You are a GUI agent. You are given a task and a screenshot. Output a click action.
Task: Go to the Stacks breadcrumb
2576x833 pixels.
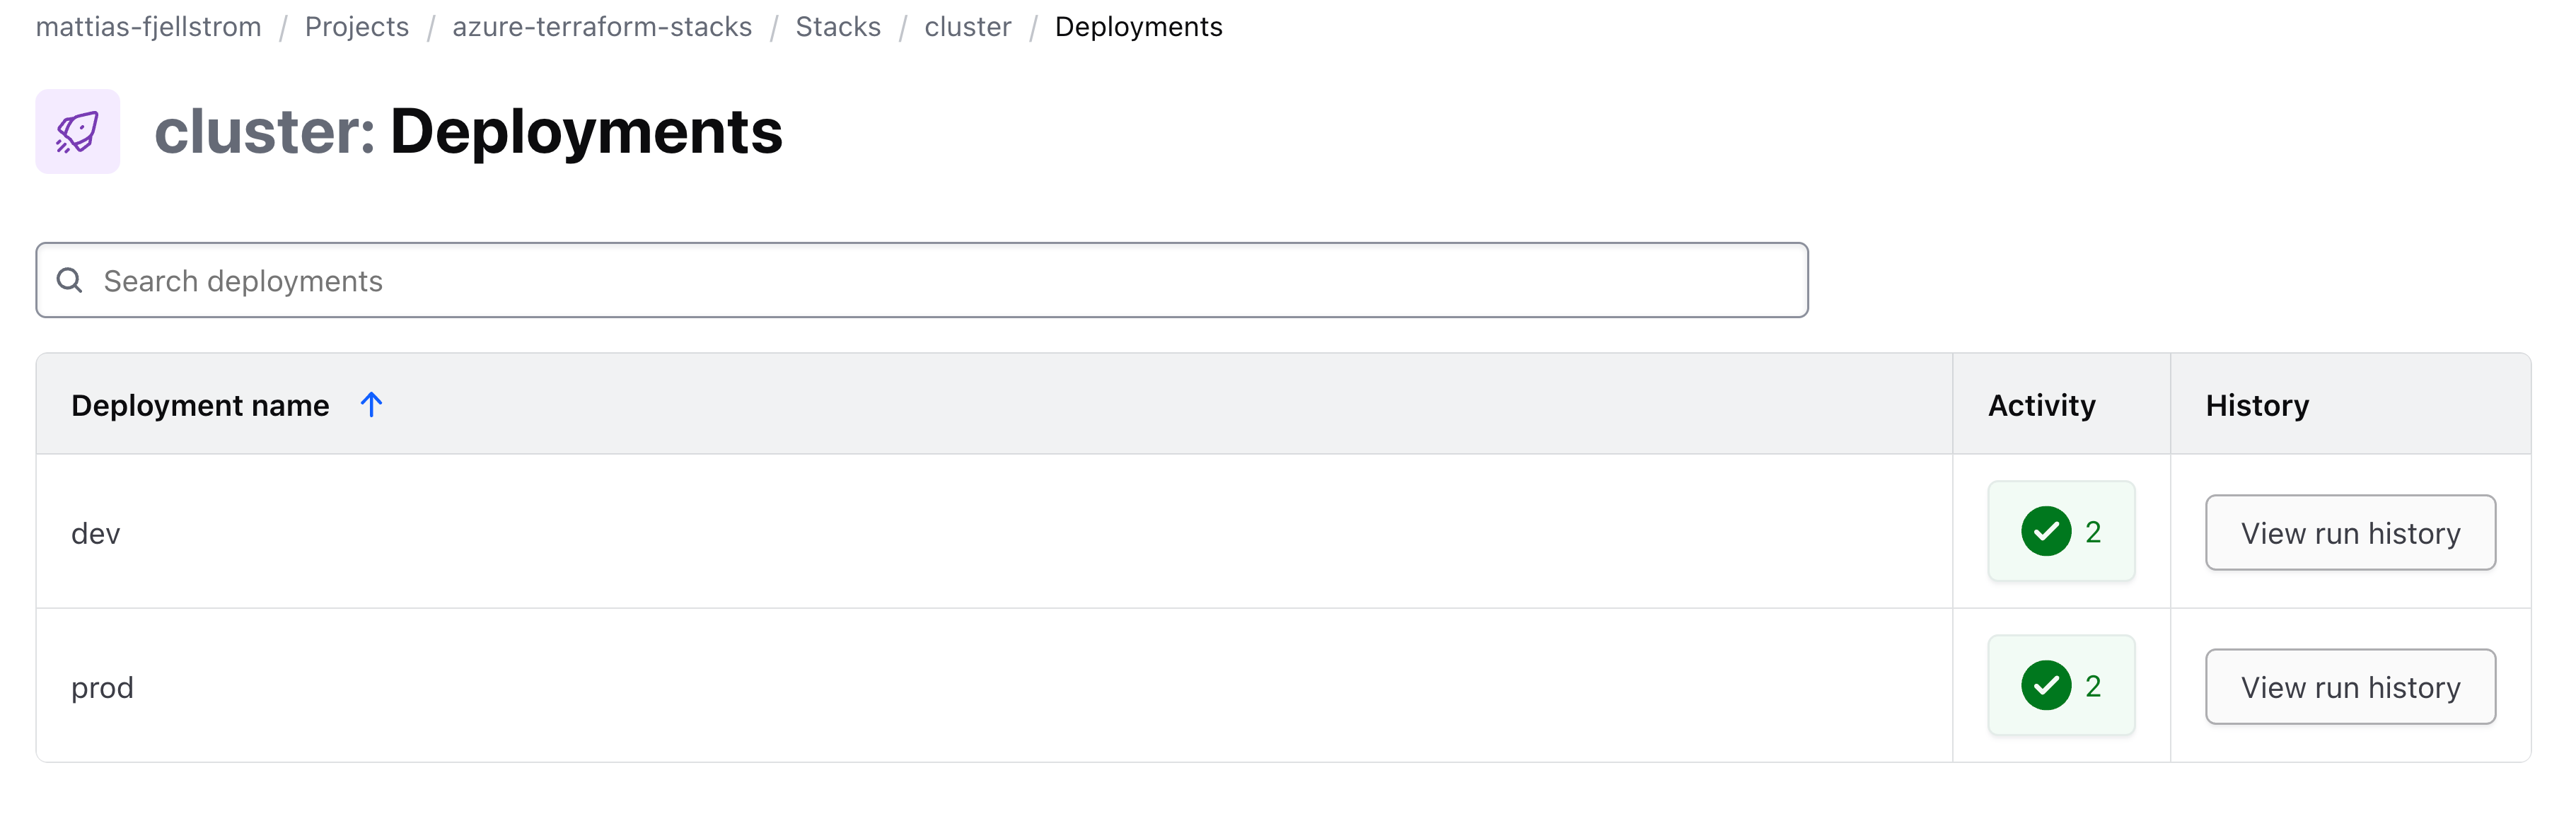pos(838,27)
